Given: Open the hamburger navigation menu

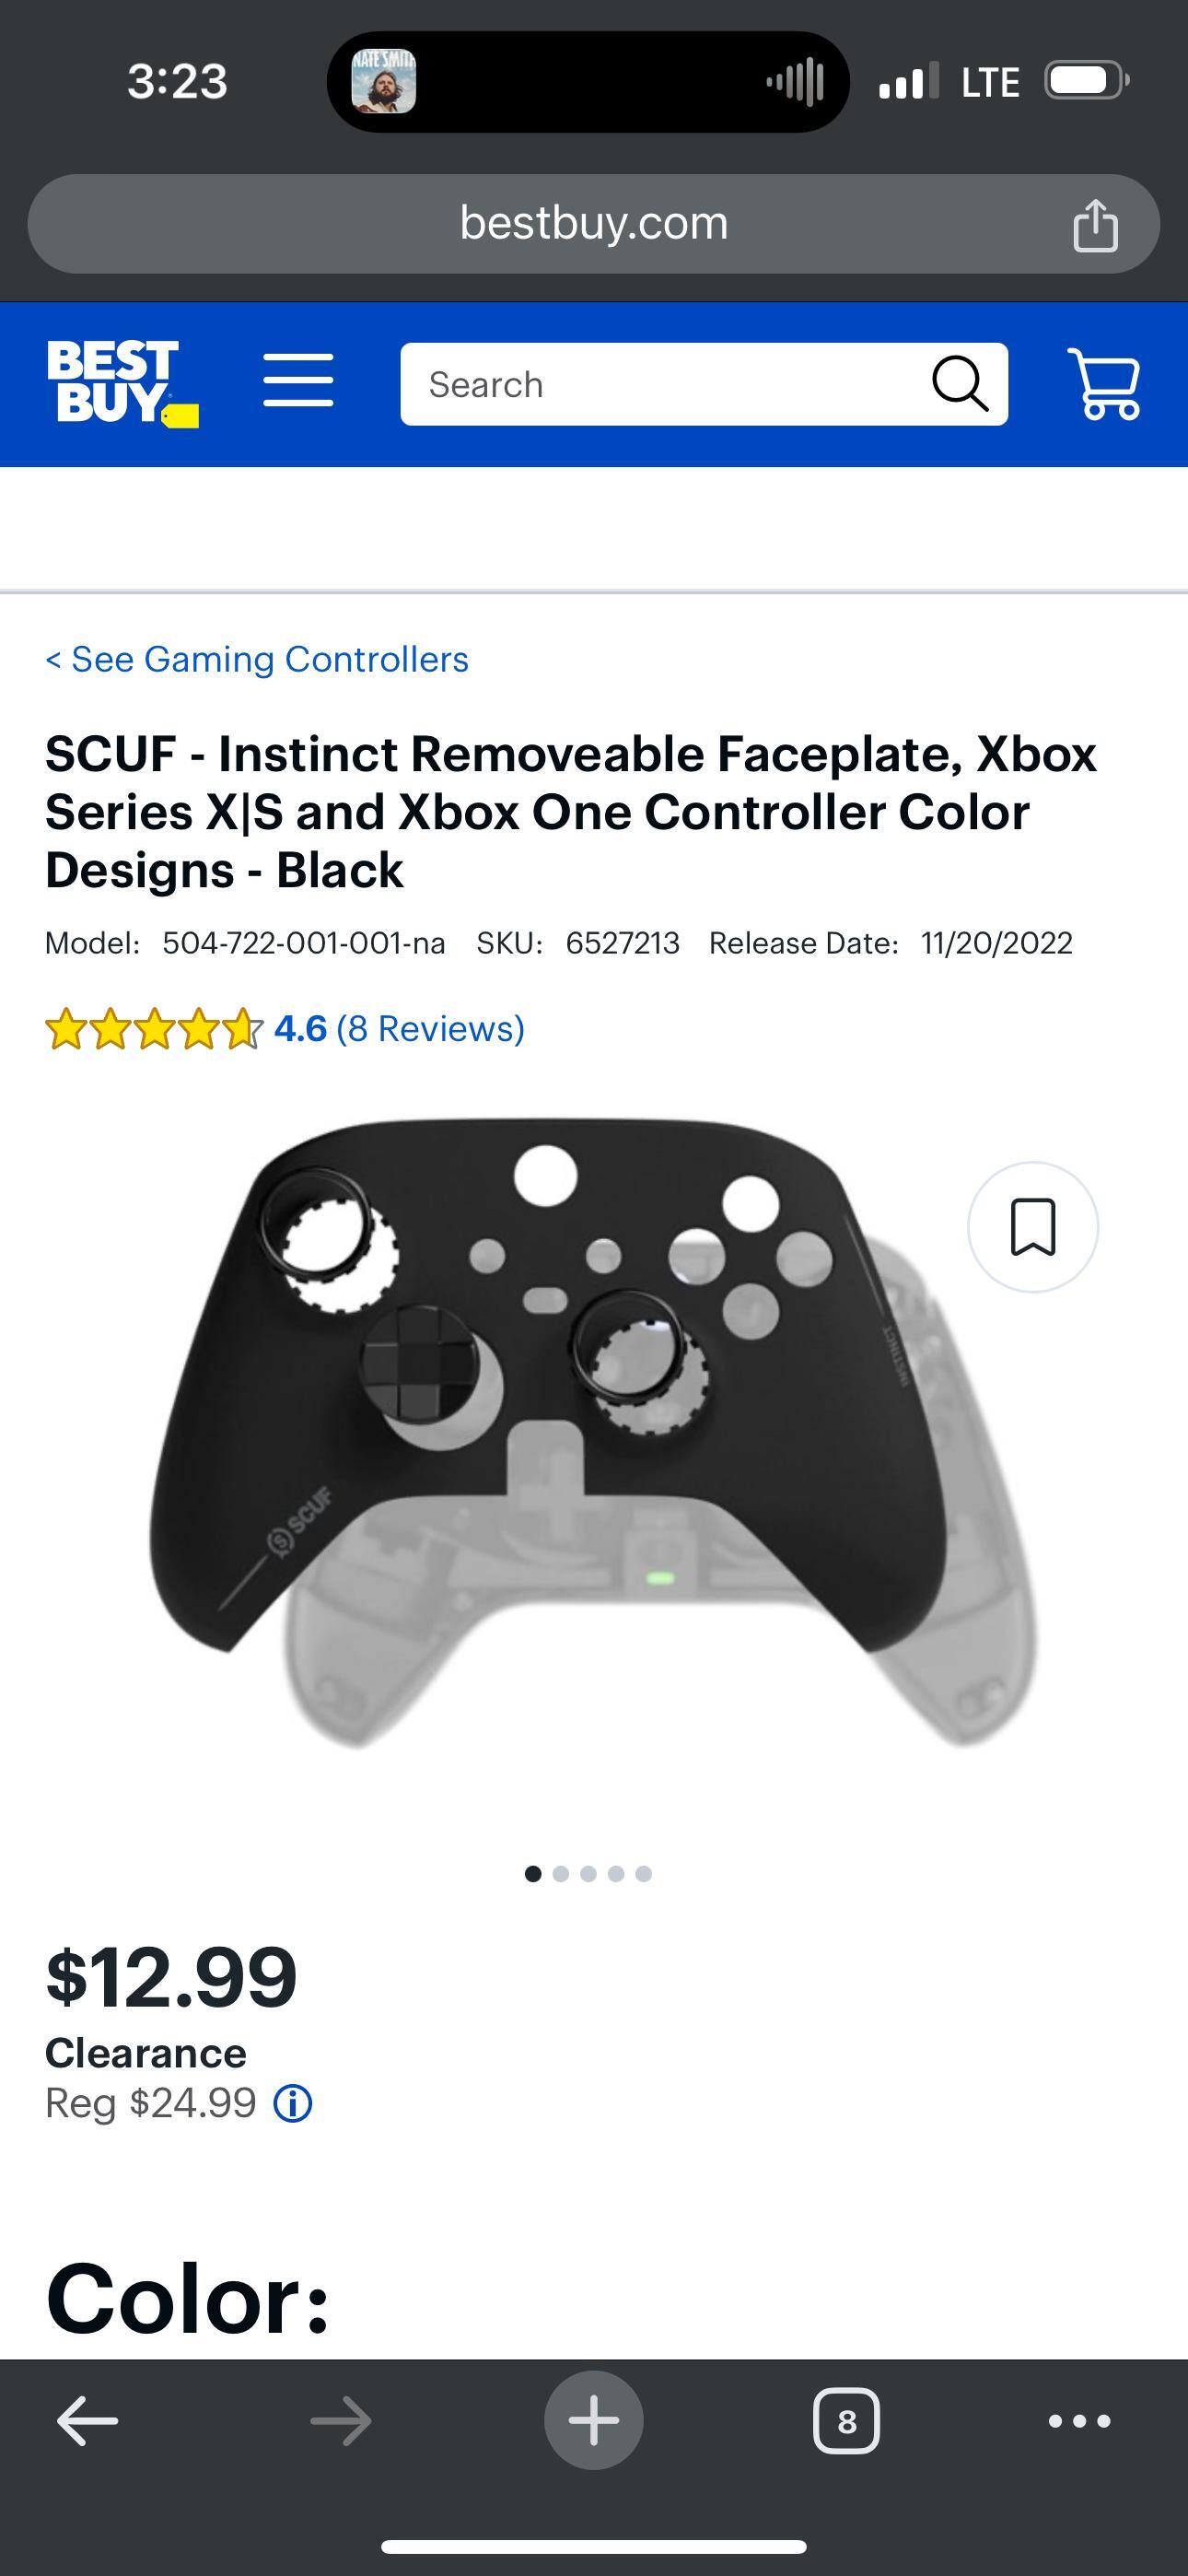Looking at the screenshot, I should pos(298,380).
